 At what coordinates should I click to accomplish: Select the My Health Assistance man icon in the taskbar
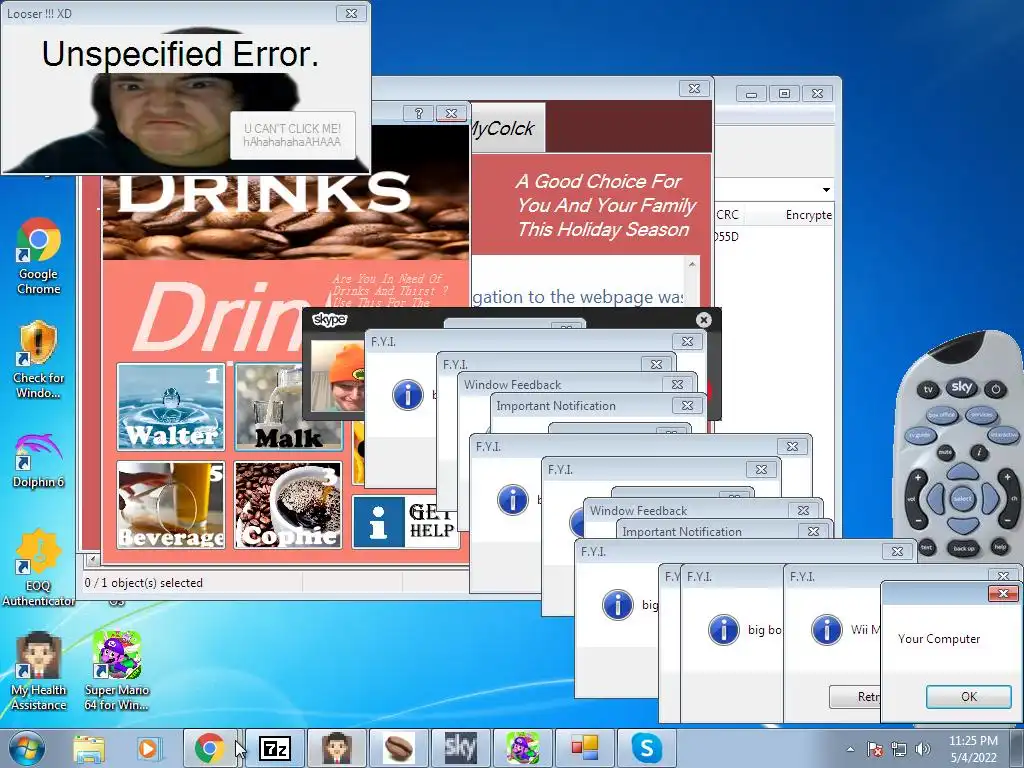point(336,748)
